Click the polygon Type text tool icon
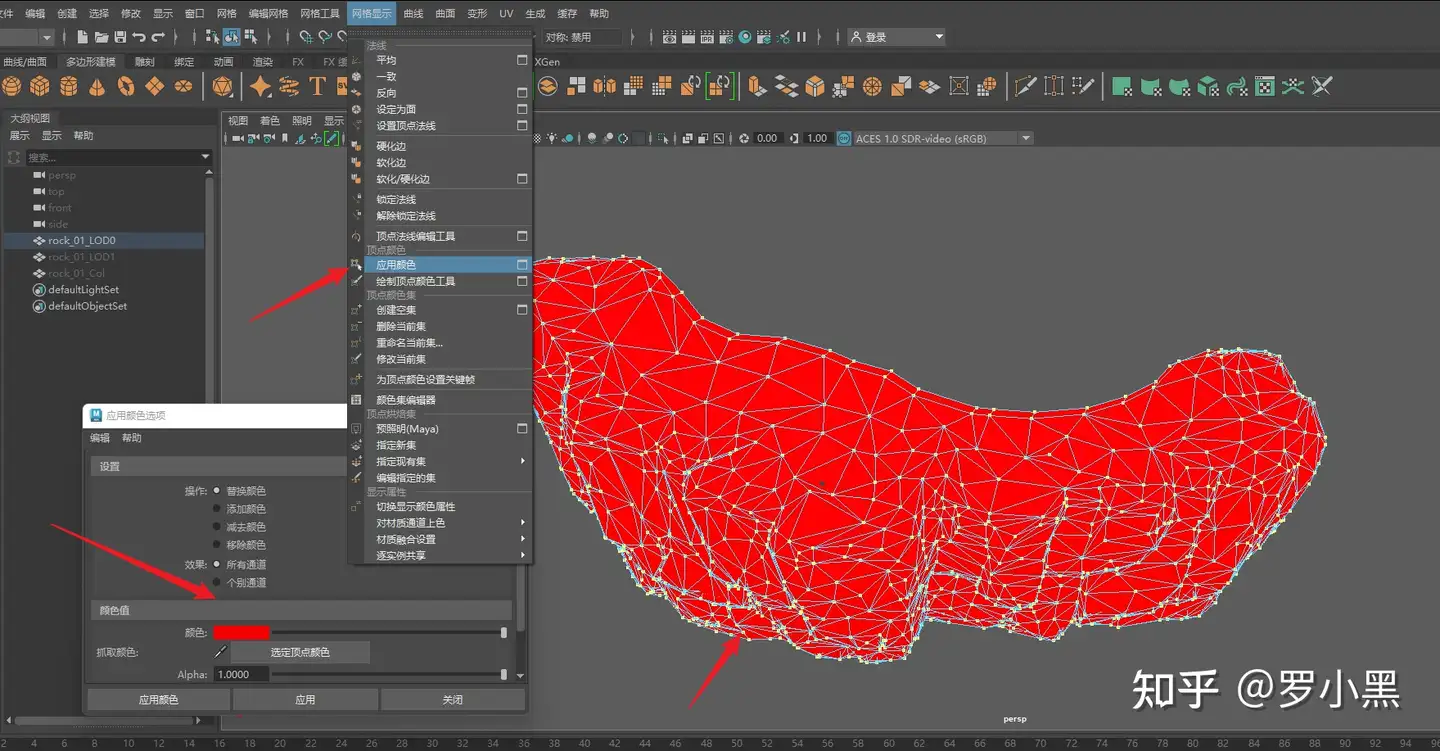The height and width of the screenshot is (751, 1440). click(x=317, y=87)
